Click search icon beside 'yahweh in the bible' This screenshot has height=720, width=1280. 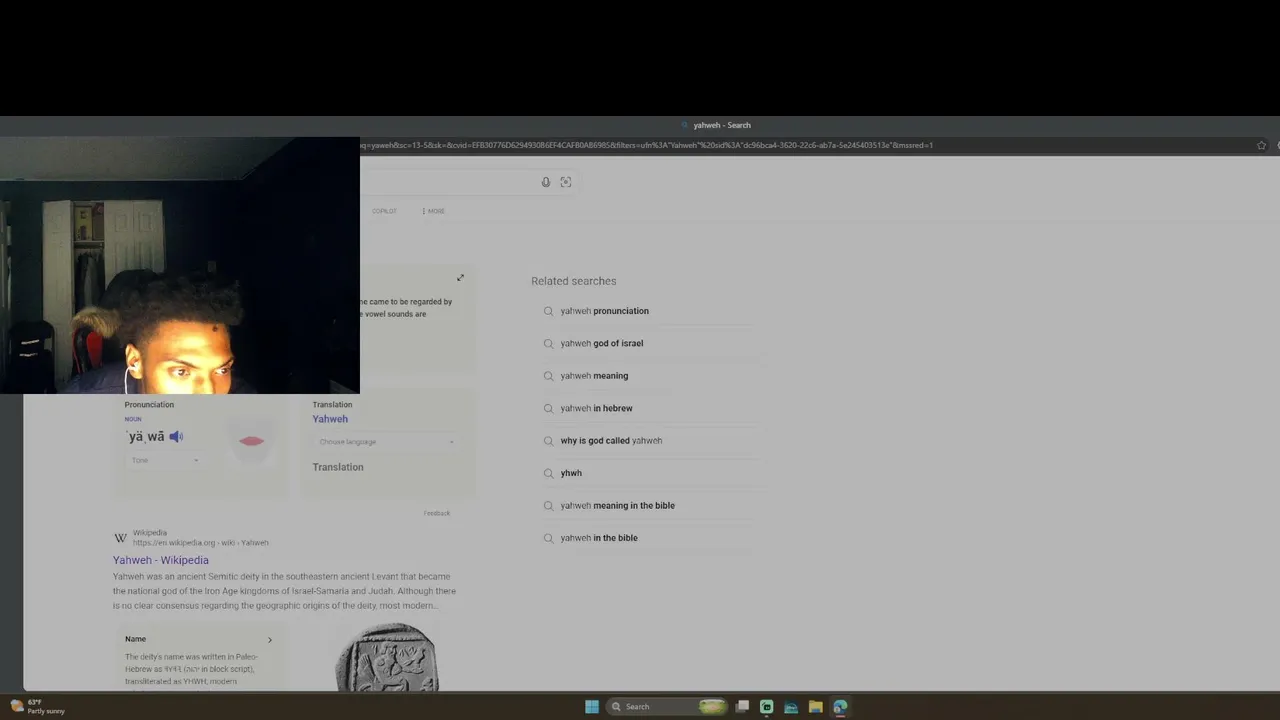coord(548,538)
